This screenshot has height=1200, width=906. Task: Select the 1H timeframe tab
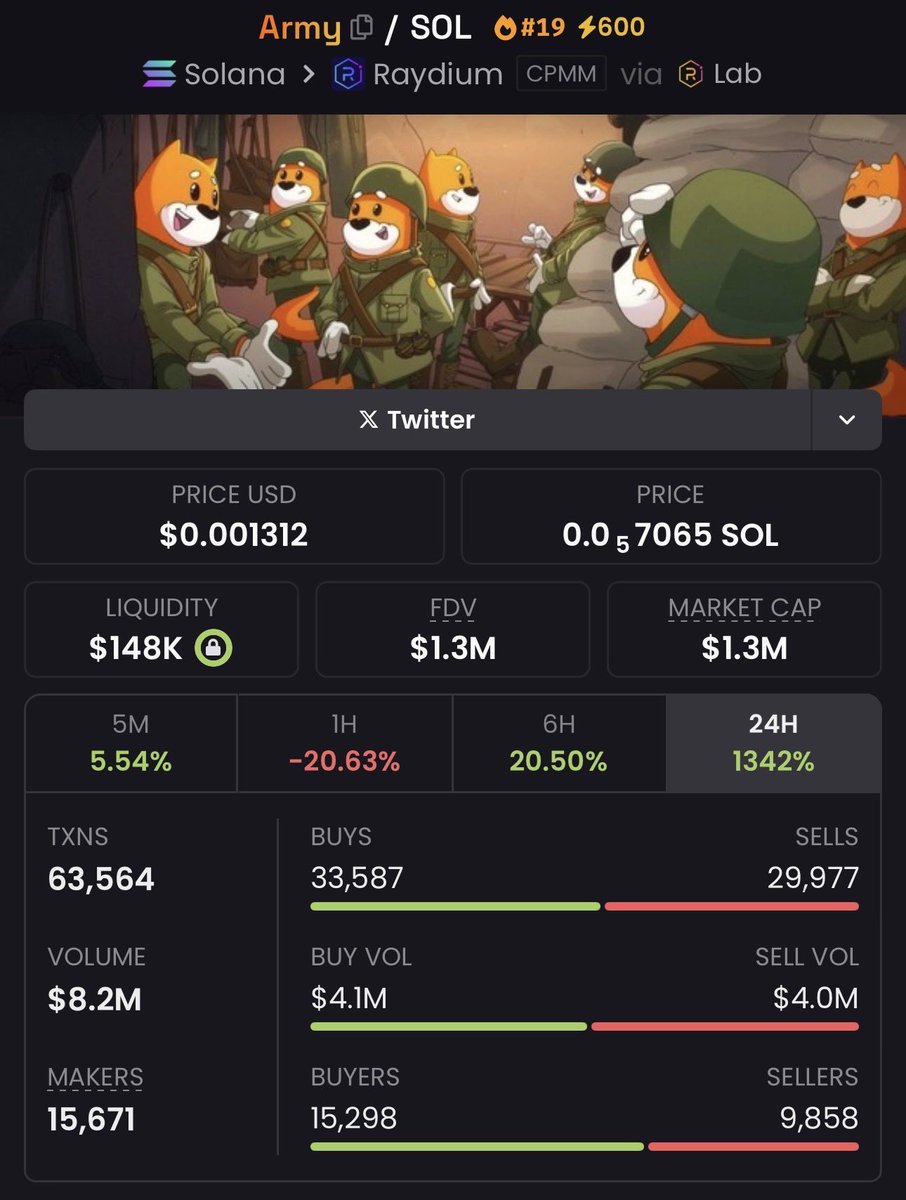pyautogui.click(x=344, y=743)
